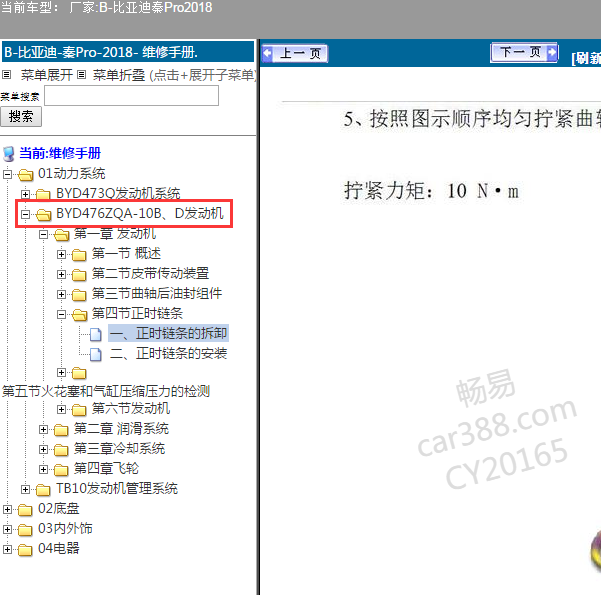Select the 第二节皮带传动装置 tree label
This screenshot has width=601, height=595.
150,273
